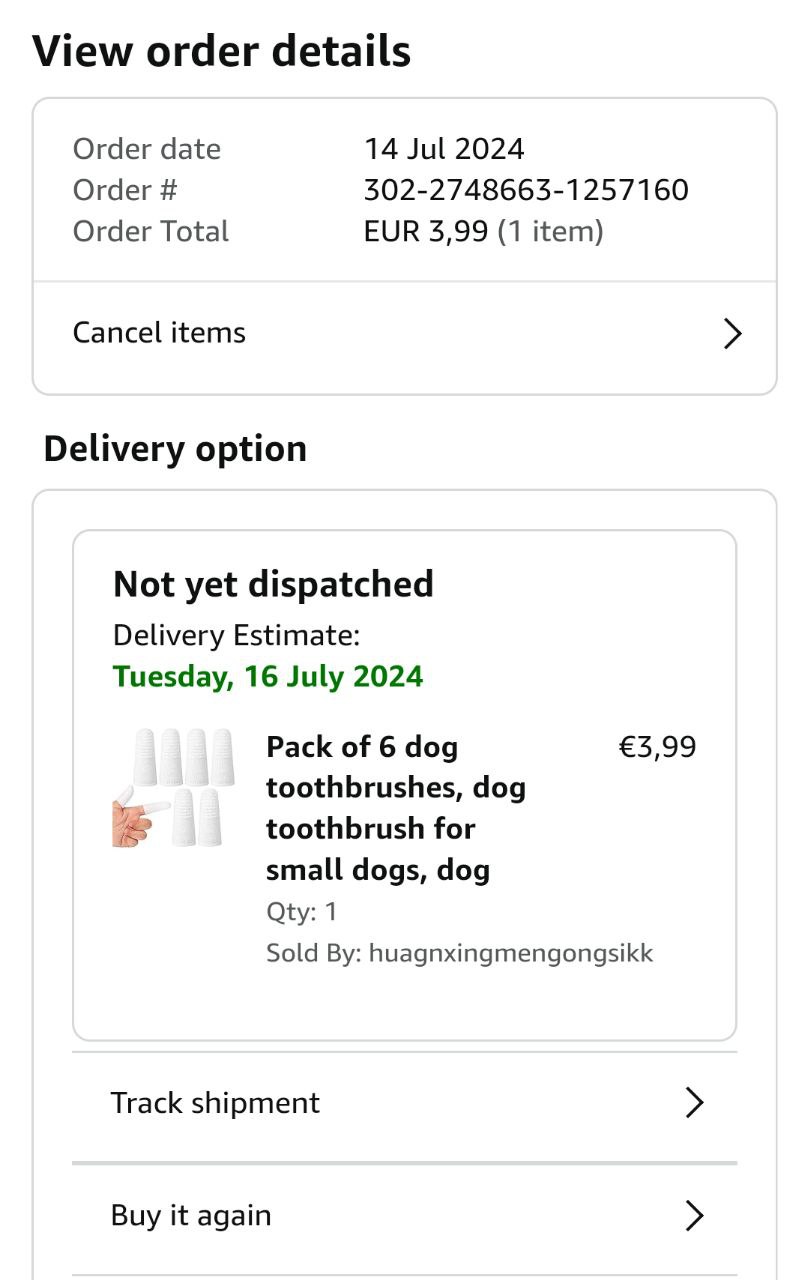Click the €3,99 item price
The width and height of the screenshot is (809, 1280).
[x=657, y=747]
